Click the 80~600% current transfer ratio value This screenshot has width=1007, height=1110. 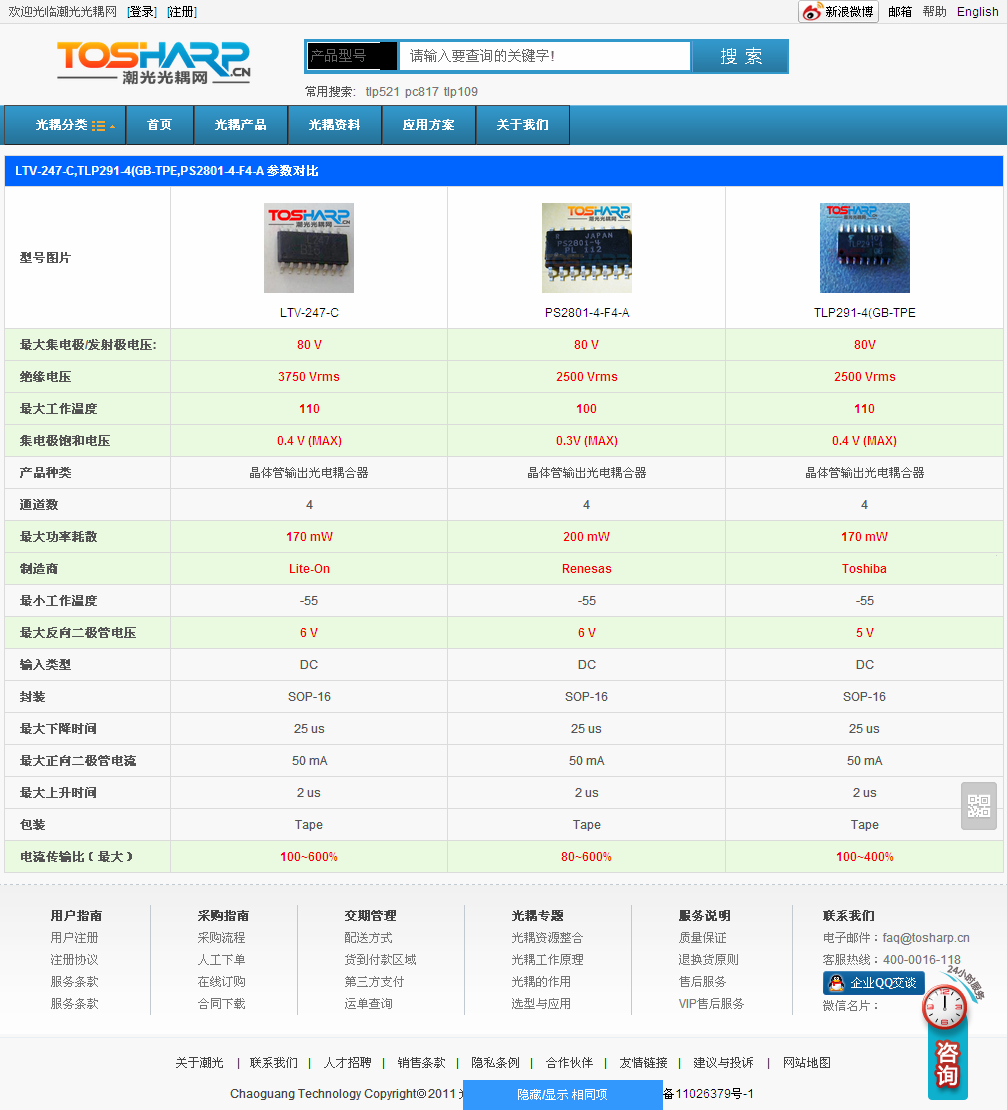pos(587,857)
